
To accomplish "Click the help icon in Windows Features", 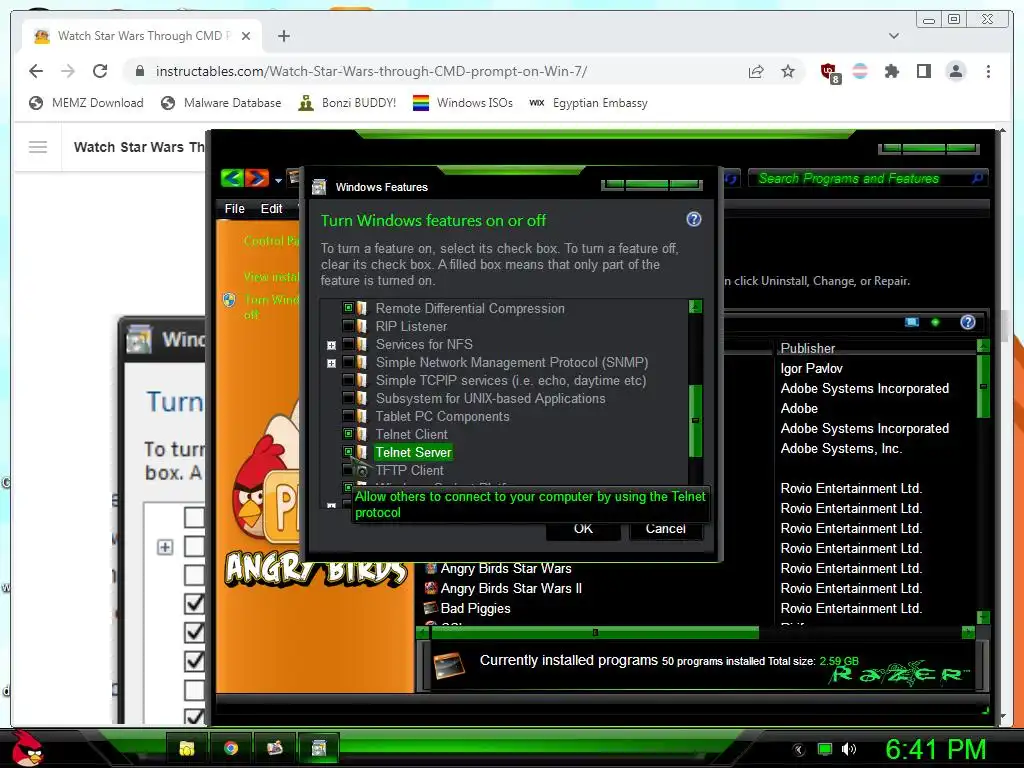I will pyautogui.click(x=694, y=219).
